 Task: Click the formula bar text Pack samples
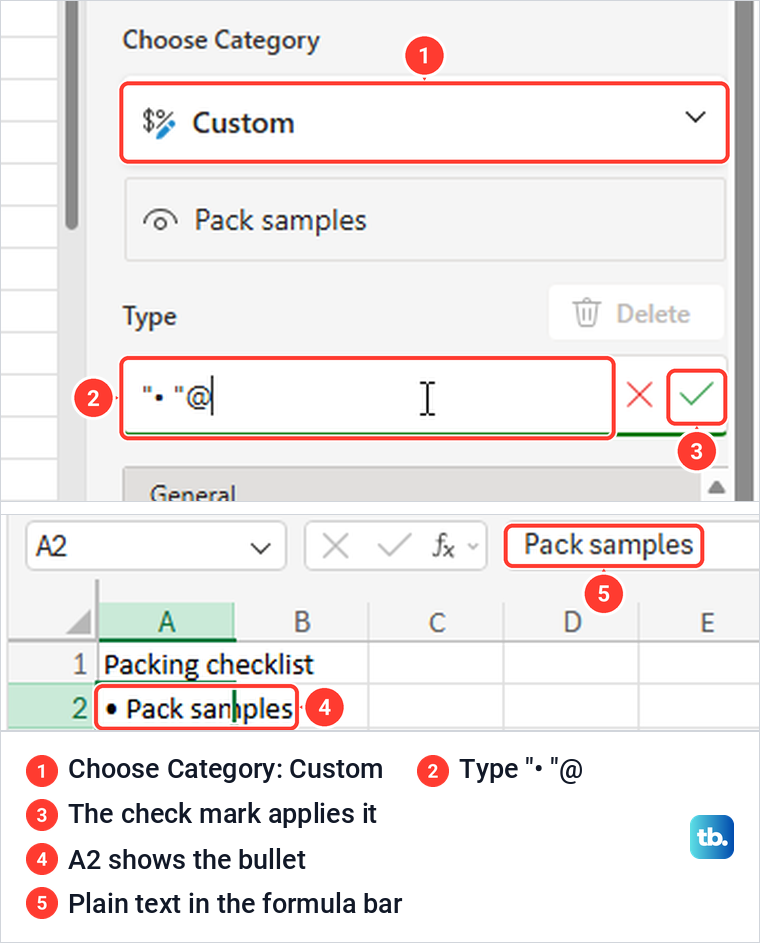point(608,545)
